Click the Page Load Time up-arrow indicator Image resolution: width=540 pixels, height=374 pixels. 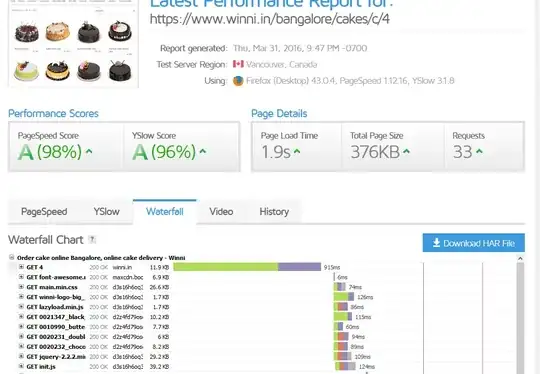(297, 151)
